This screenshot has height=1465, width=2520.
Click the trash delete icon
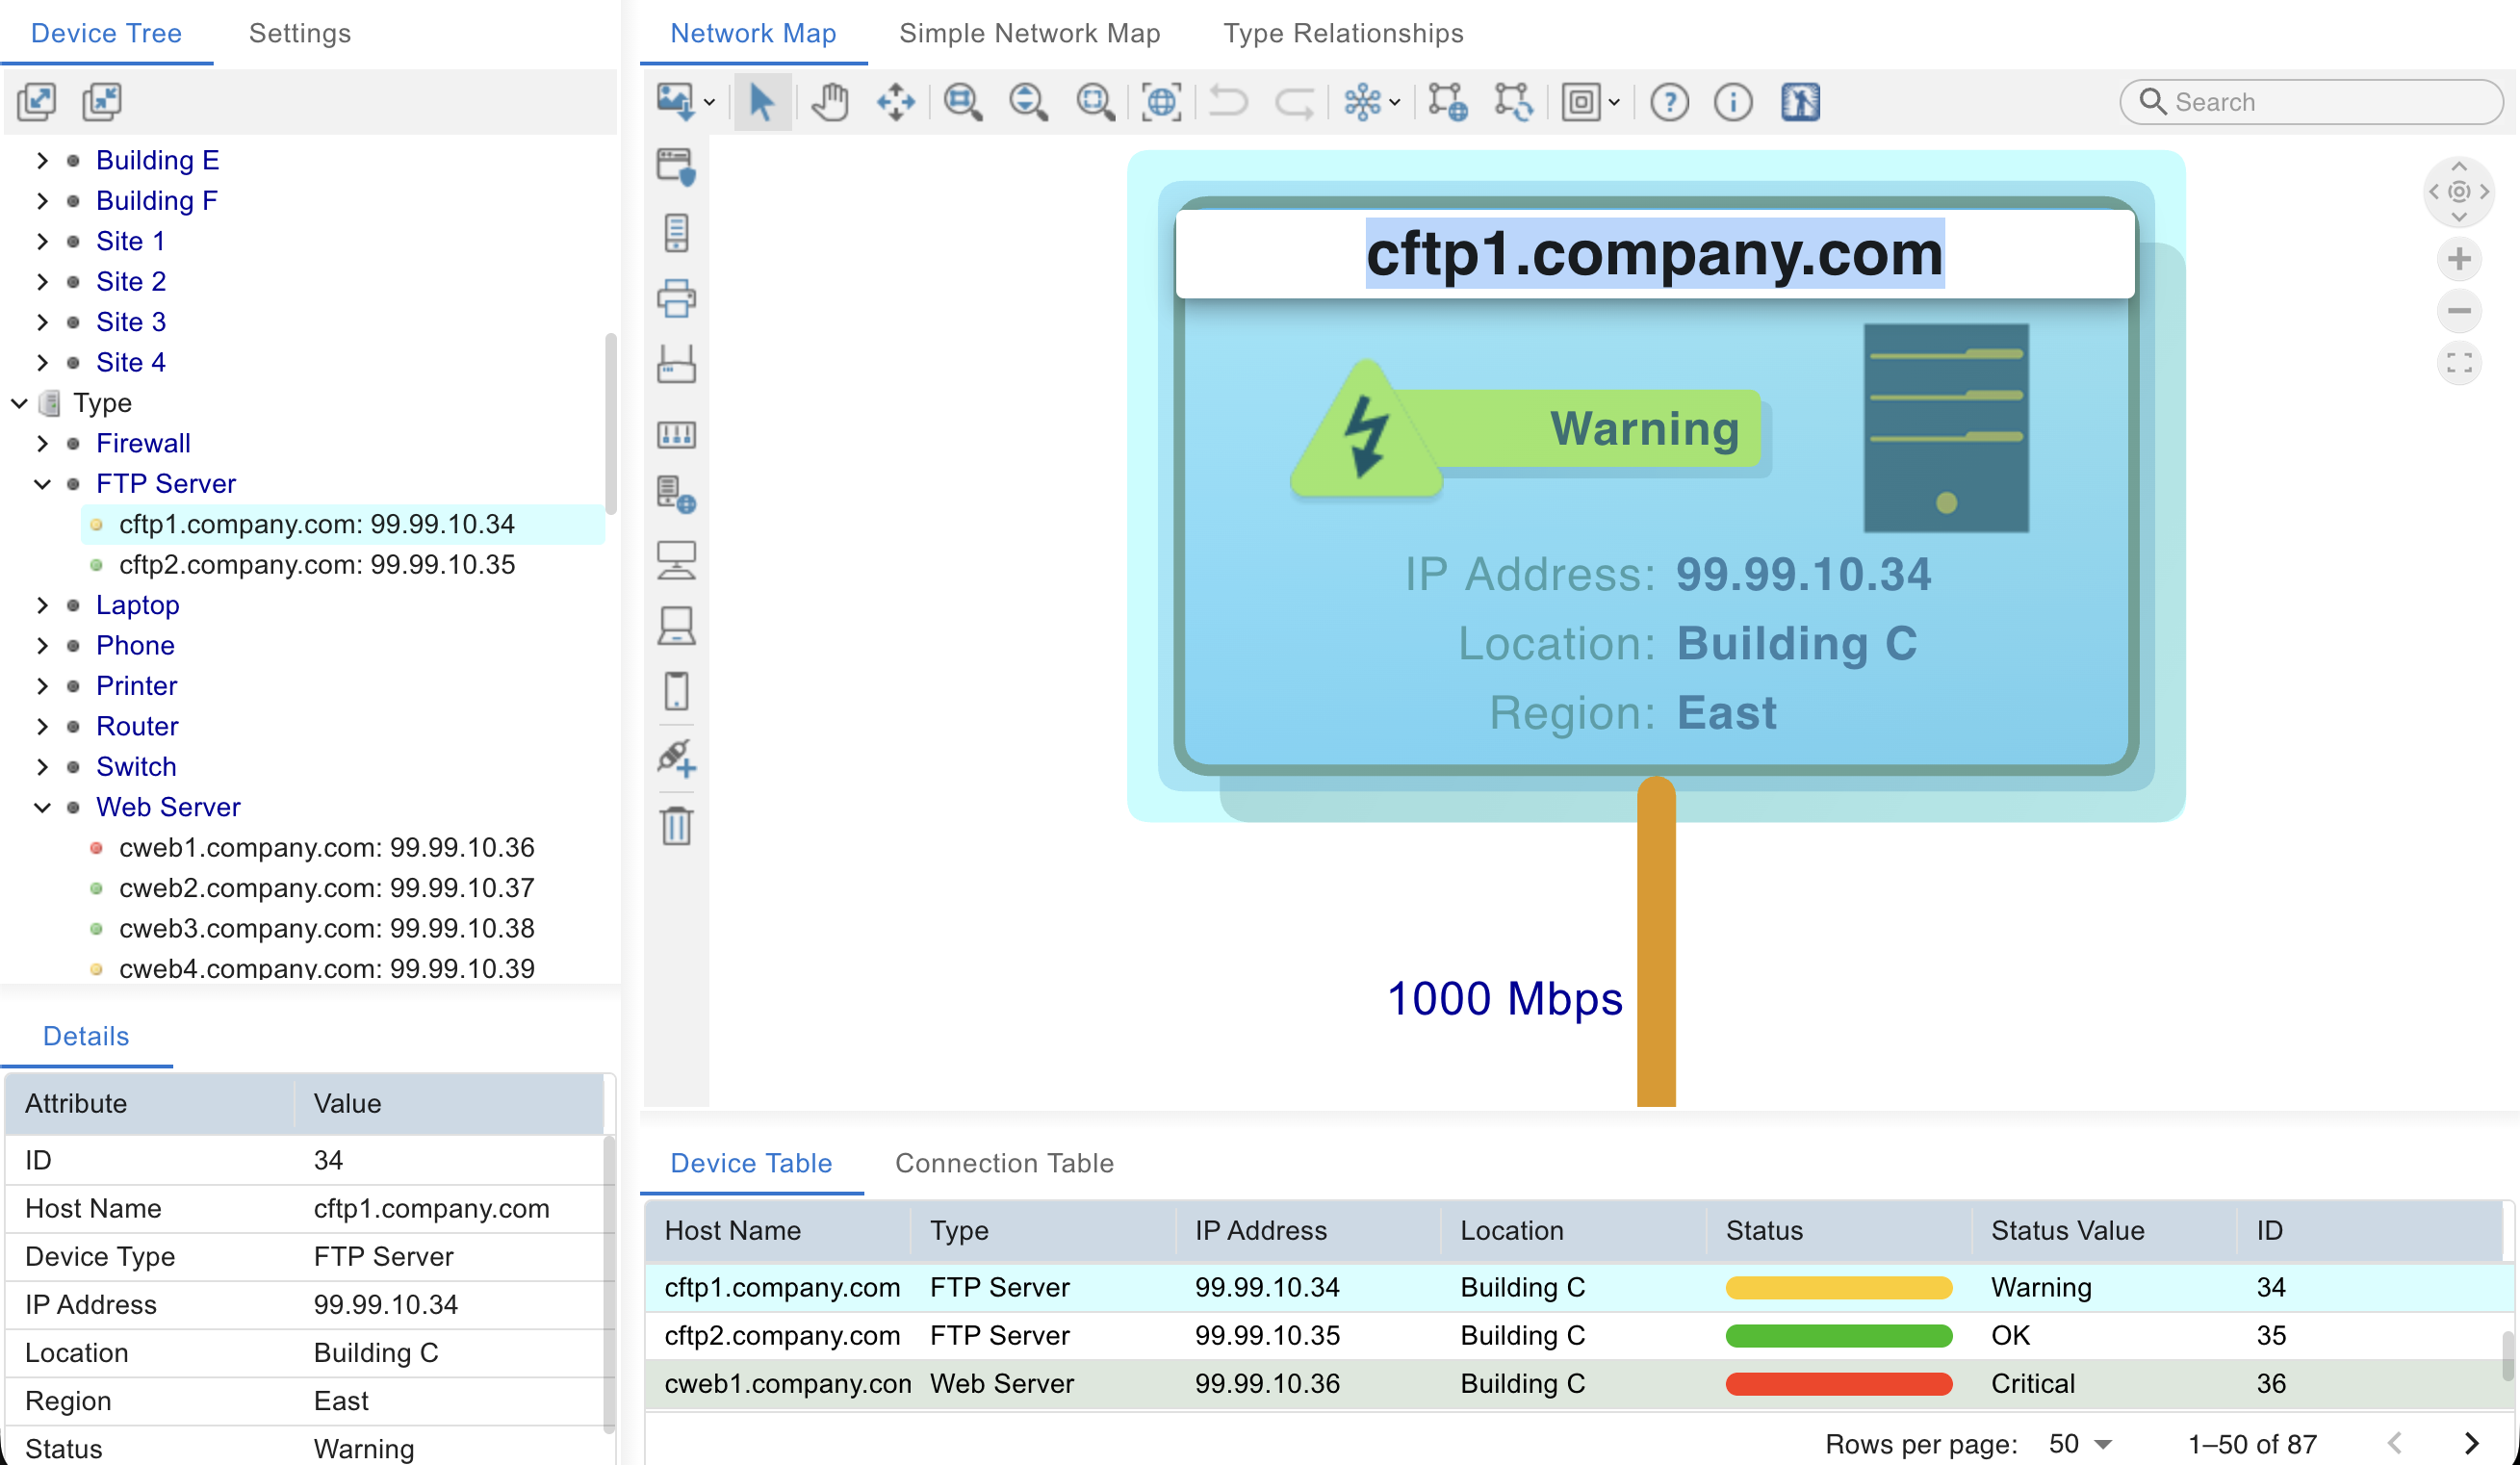[x=676, y=826]
